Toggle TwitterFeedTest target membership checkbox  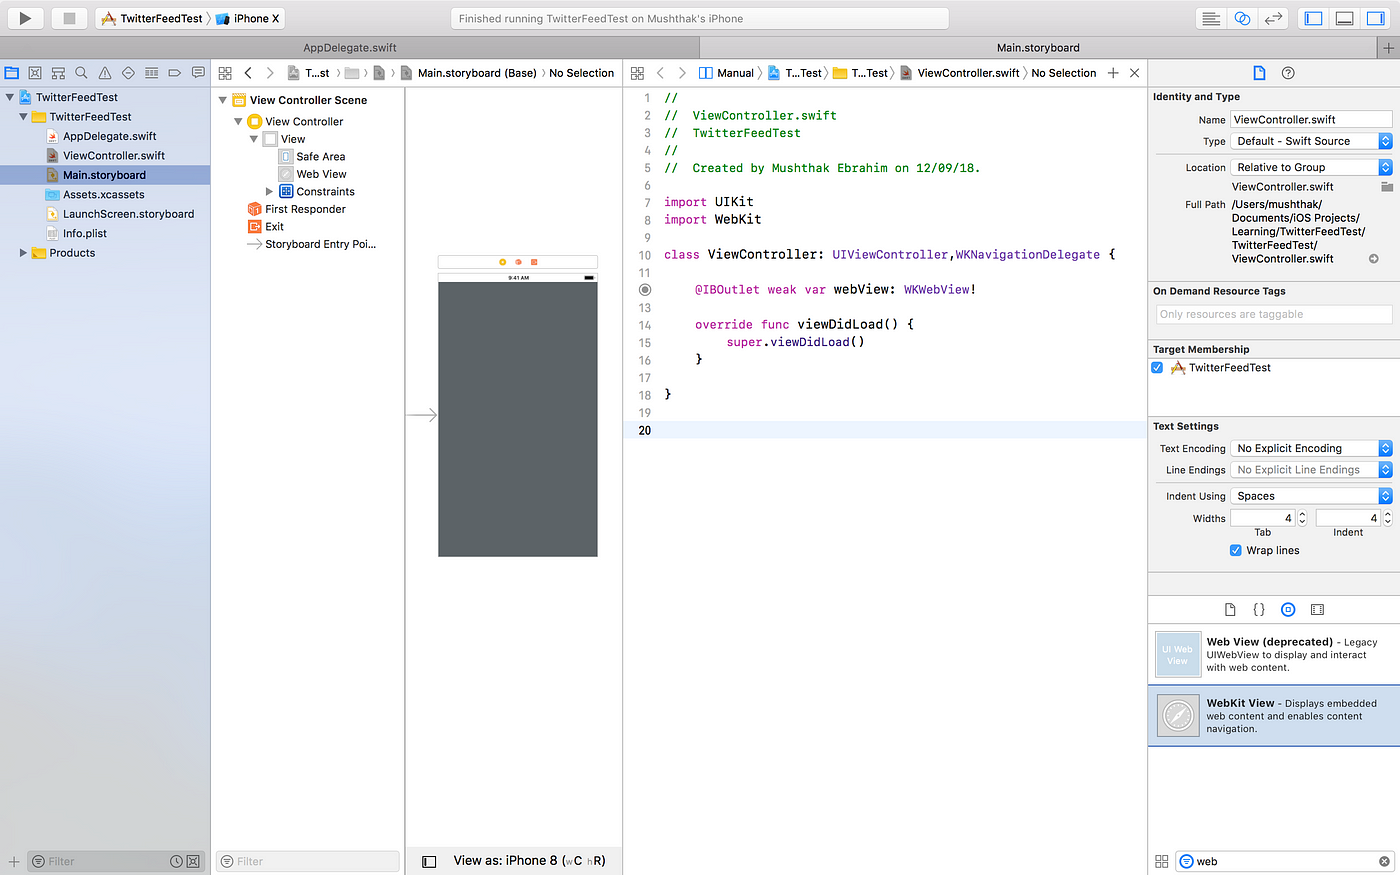[x=1157, y=368]
